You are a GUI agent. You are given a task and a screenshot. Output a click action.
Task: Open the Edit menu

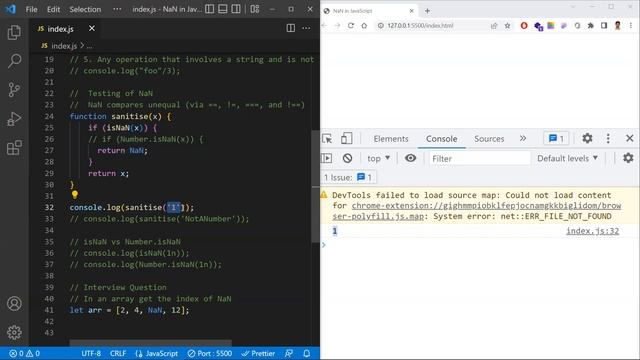tap(53, 9)
